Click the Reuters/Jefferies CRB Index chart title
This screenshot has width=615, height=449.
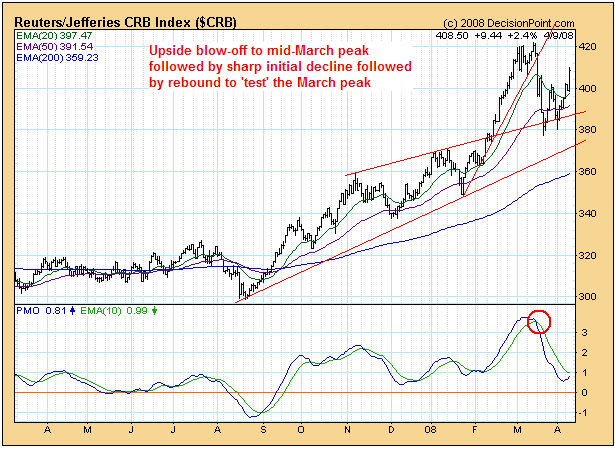[x=120, y=21]
